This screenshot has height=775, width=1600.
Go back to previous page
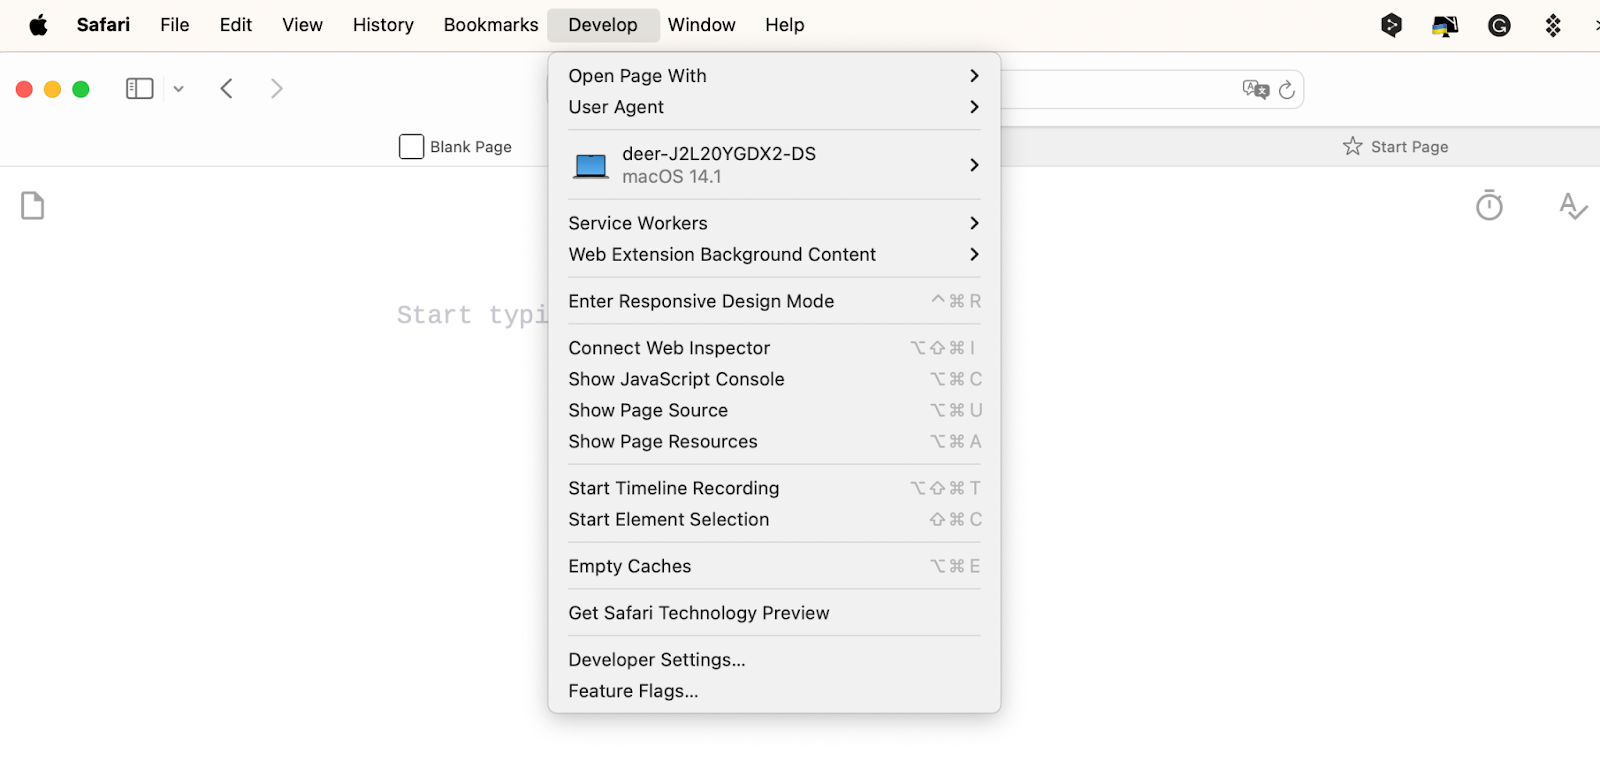(x=227, y=89)
